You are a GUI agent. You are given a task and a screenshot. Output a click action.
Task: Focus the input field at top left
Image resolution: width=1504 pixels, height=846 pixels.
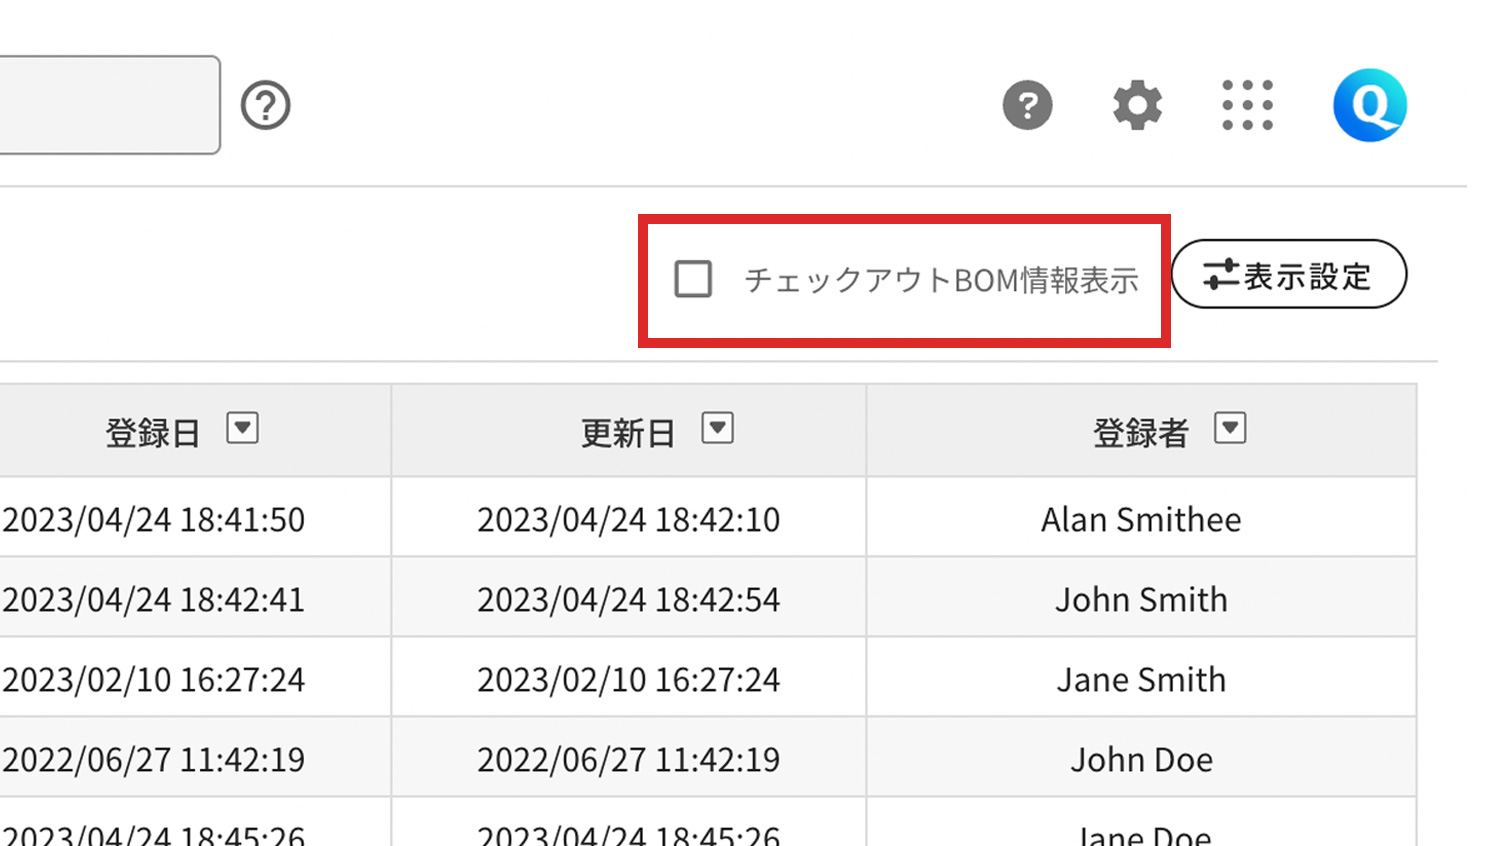[x=105, y=105]
